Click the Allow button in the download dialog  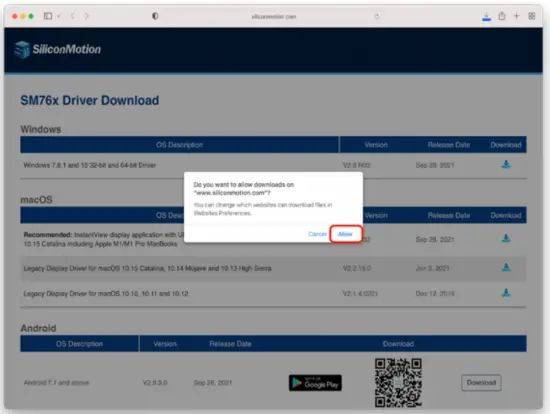pyautogui.click(x=346, y=234)
